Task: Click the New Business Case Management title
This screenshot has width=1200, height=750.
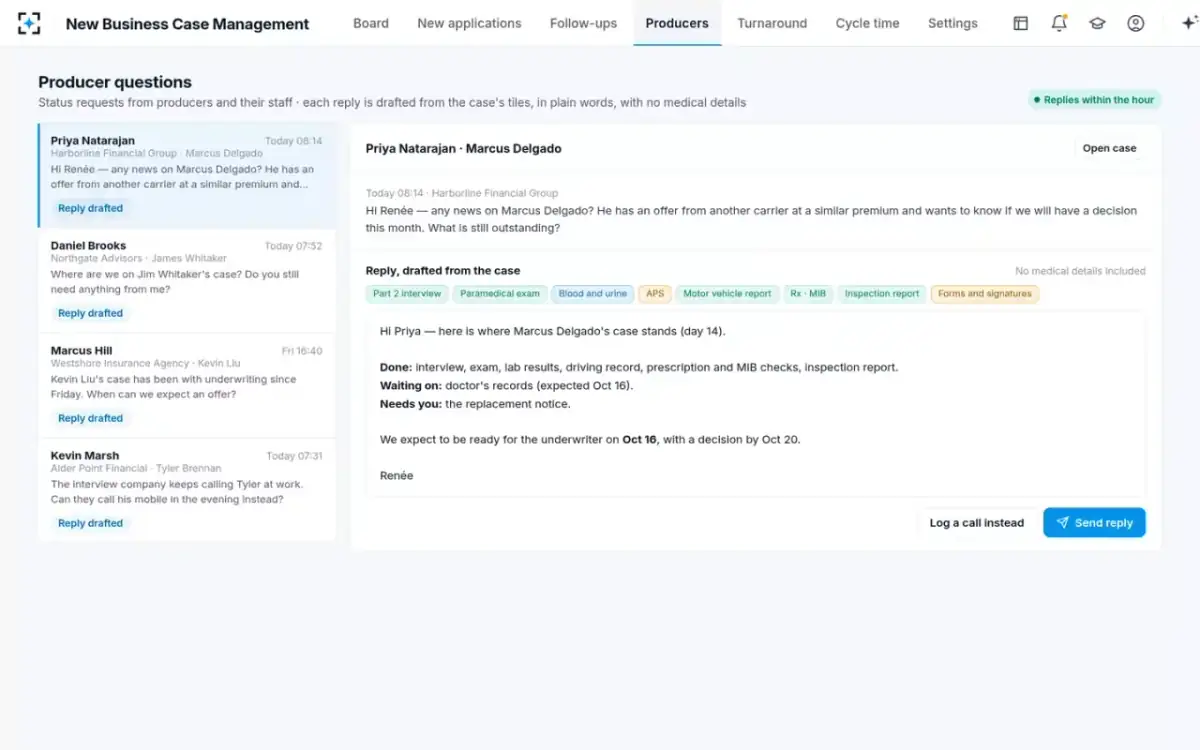Action: coord(188,24)
